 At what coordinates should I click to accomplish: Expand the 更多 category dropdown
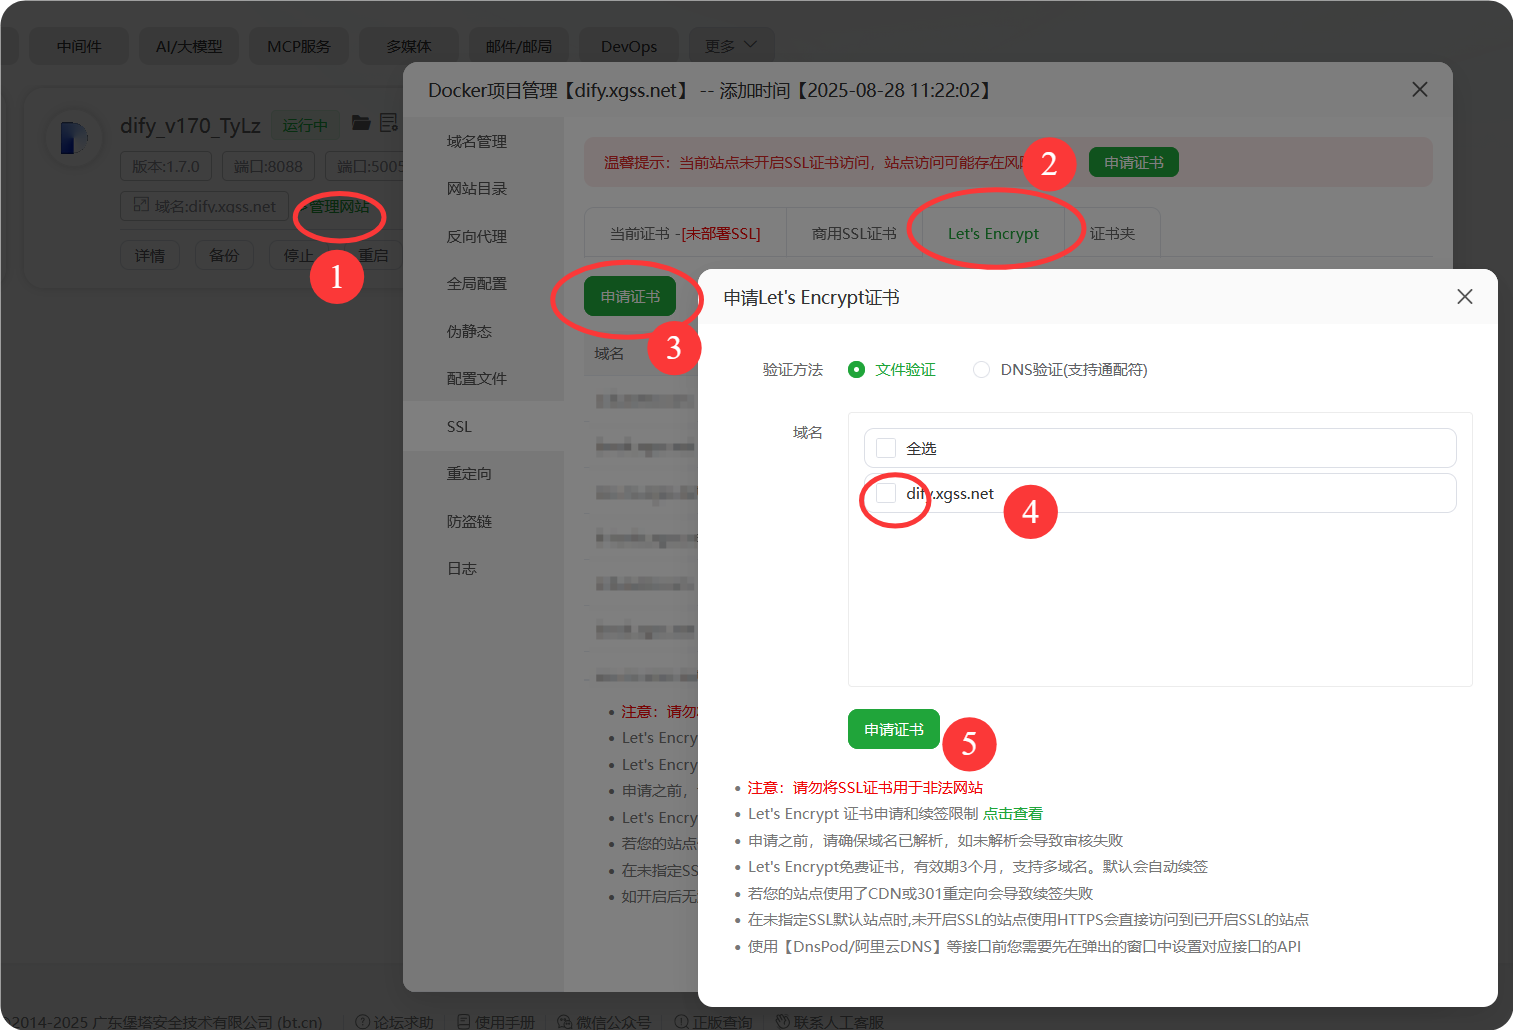(x=730, y=46)
